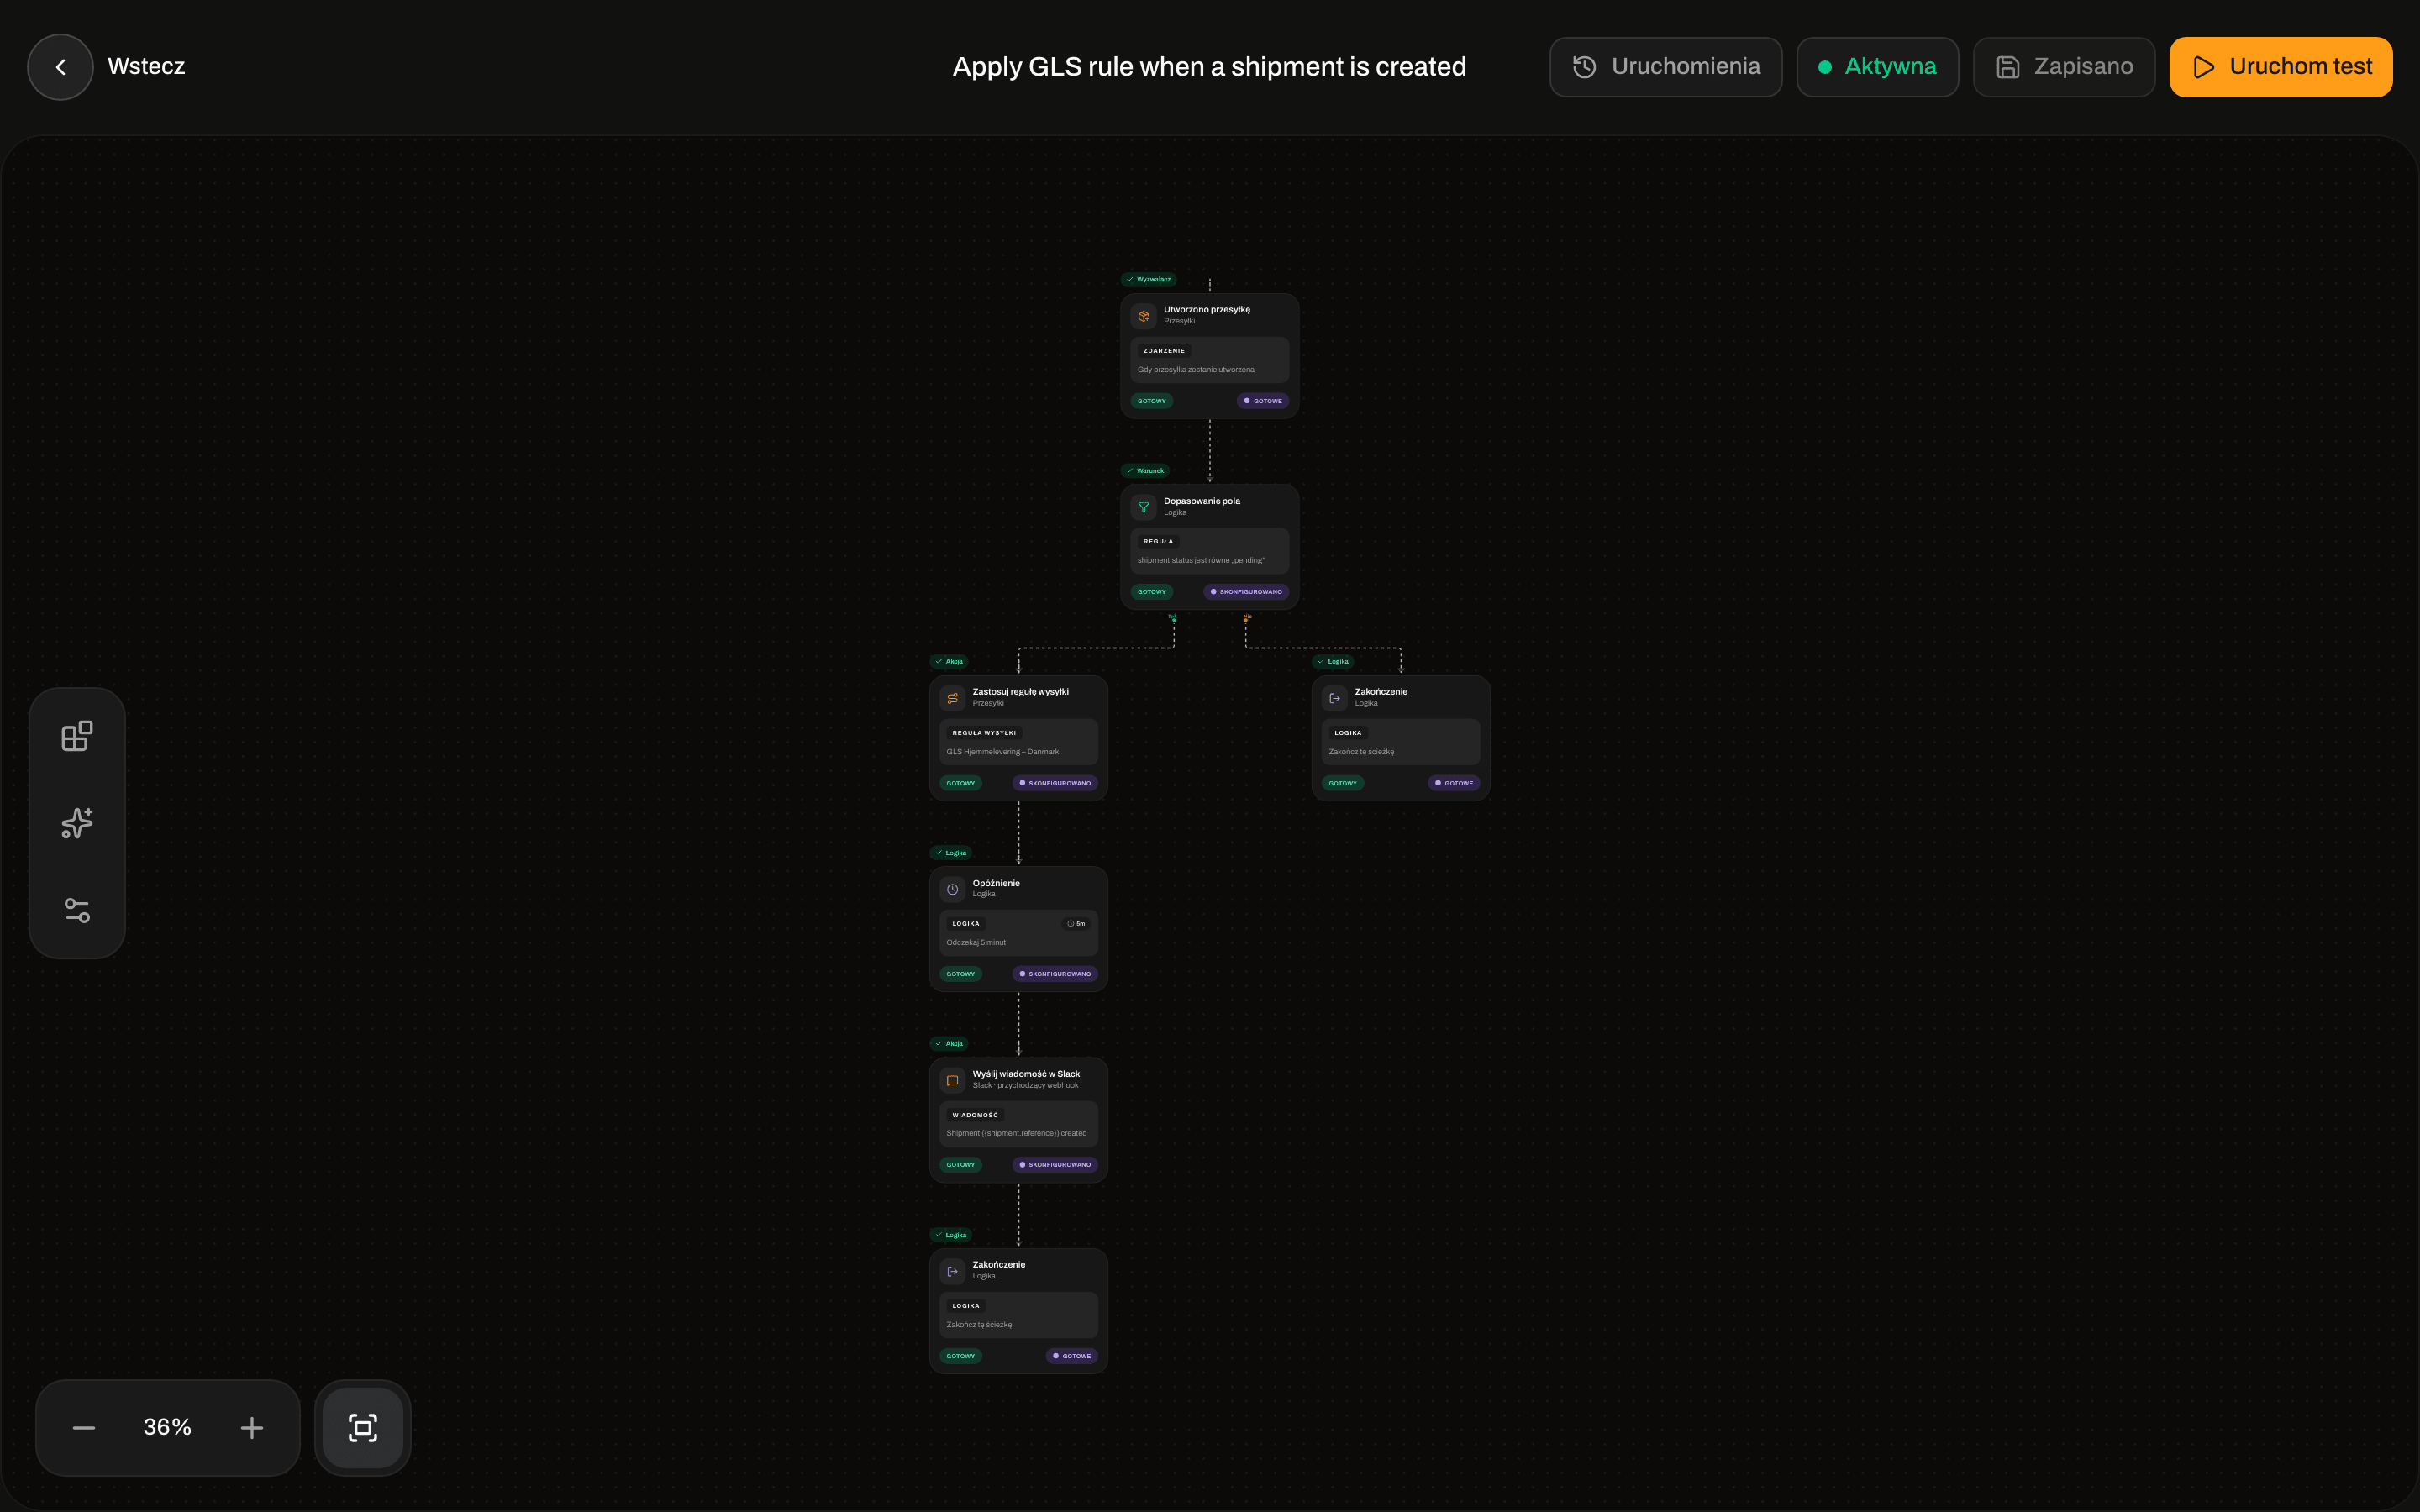Image resolution: width=2420 pixels, height=1512 pixels.
Task: Click the package icon on Utworzono przesyłkę
Action: pyautogui.click(x=1143, y=316)
